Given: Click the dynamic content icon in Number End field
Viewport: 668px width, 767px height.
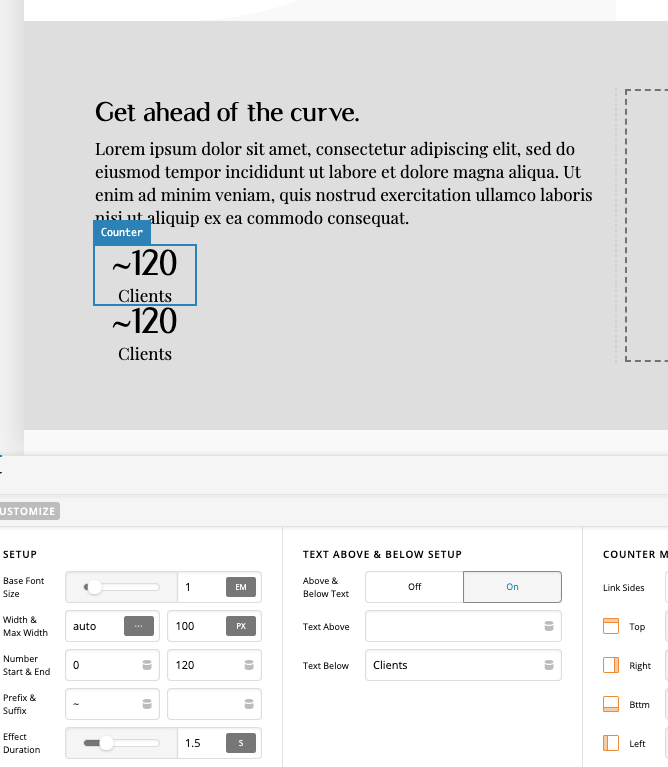Looking at the screenshot, I should 248,665.
